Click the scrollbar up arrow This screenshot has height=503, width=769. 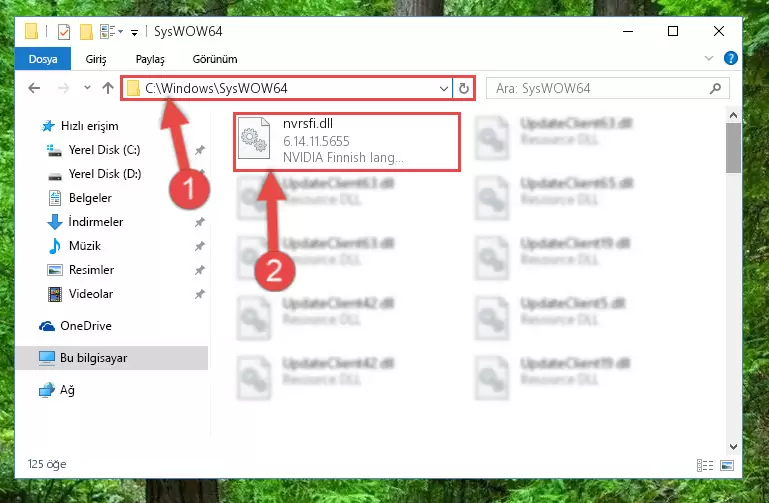pos(733,115)
